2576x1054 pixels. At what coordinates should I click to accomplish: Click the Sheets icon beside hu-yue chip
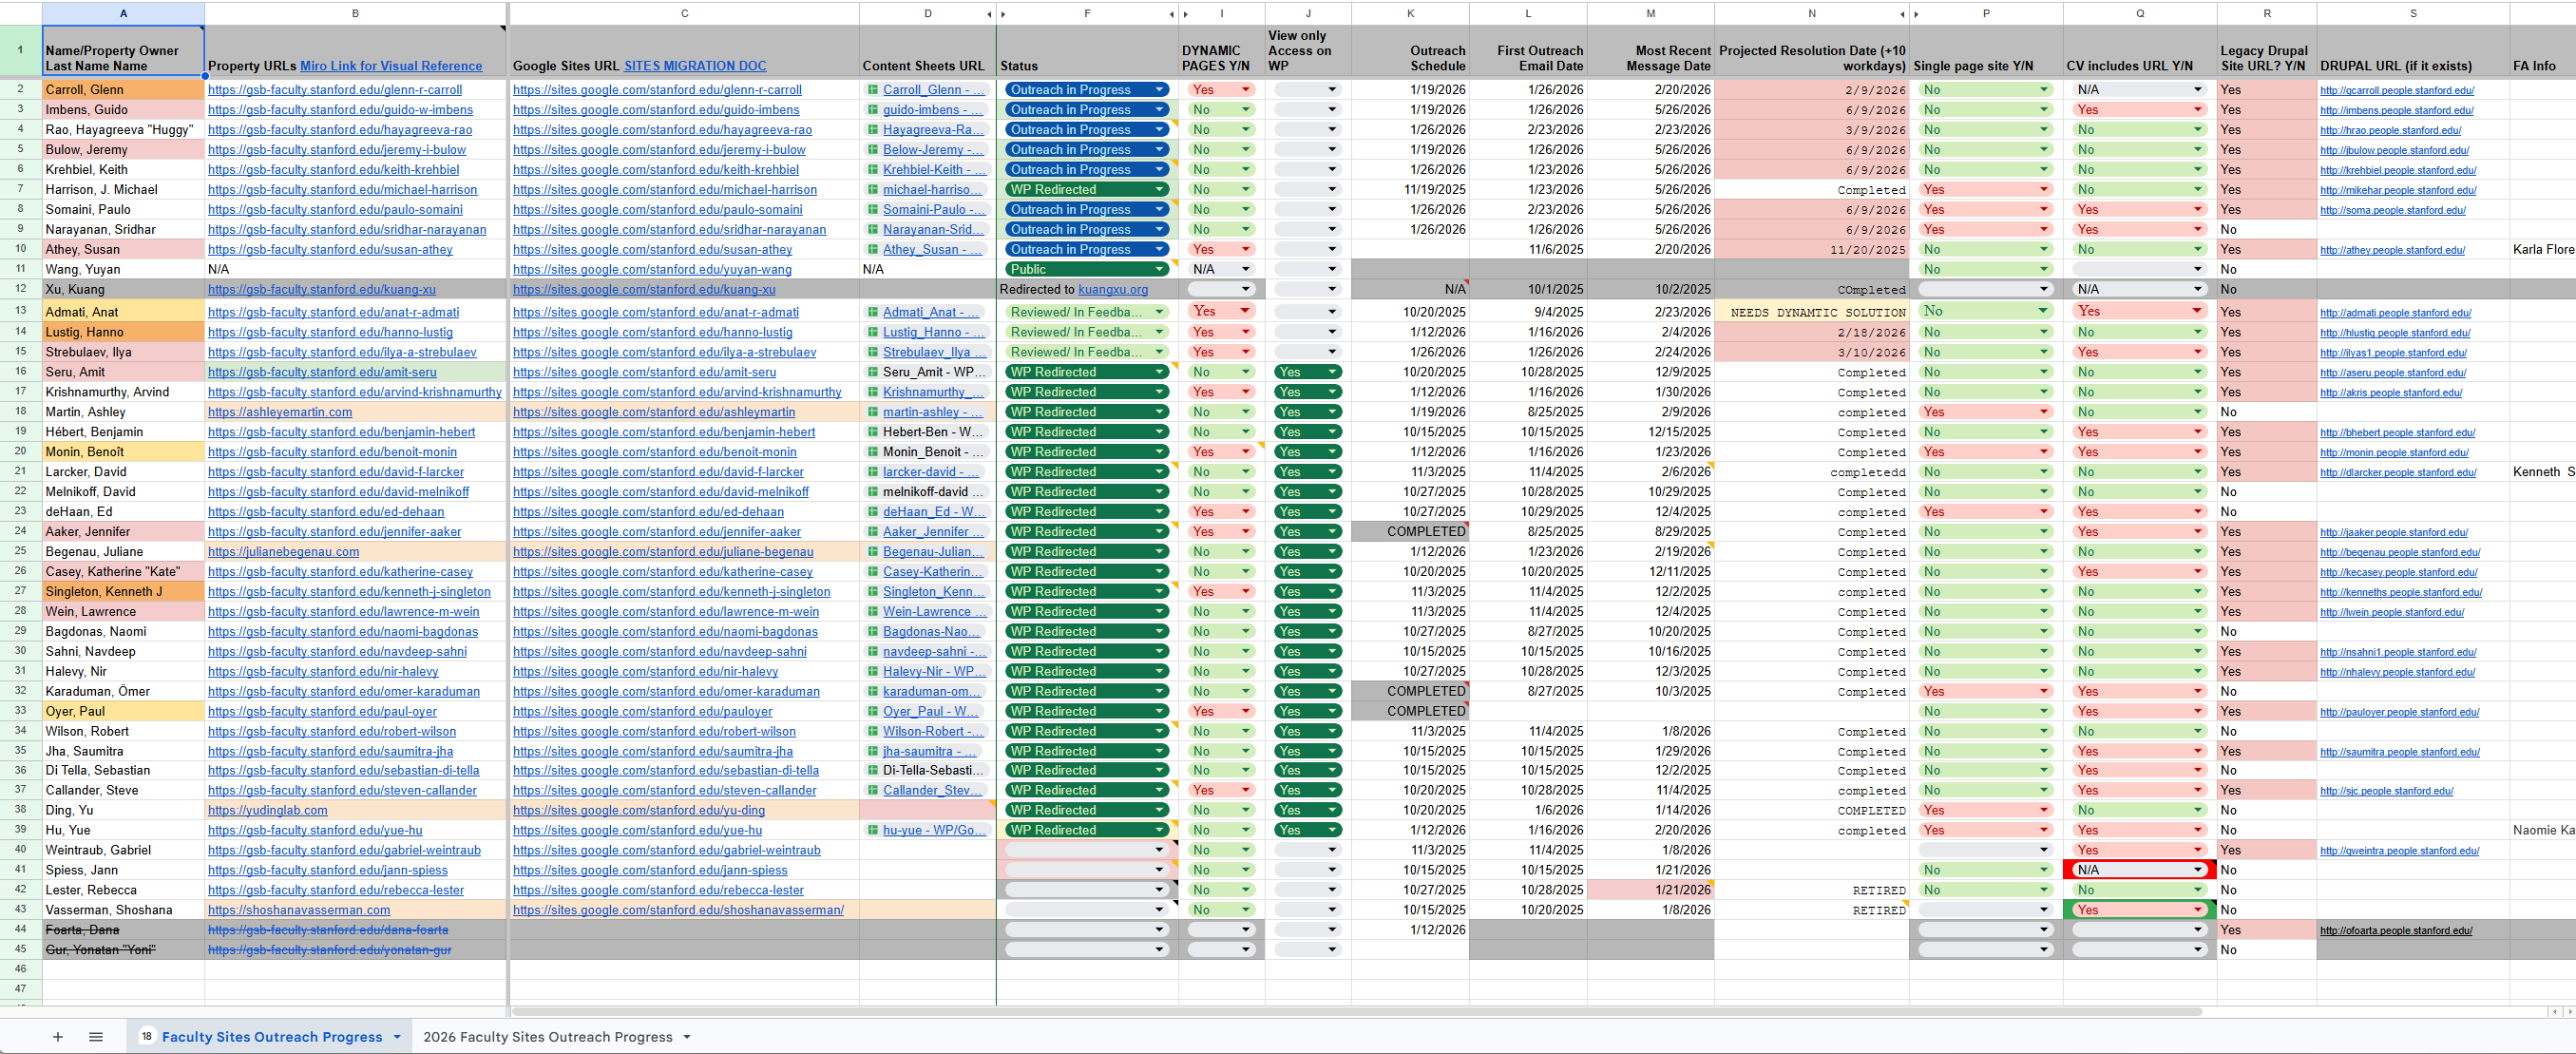[873, 830]
